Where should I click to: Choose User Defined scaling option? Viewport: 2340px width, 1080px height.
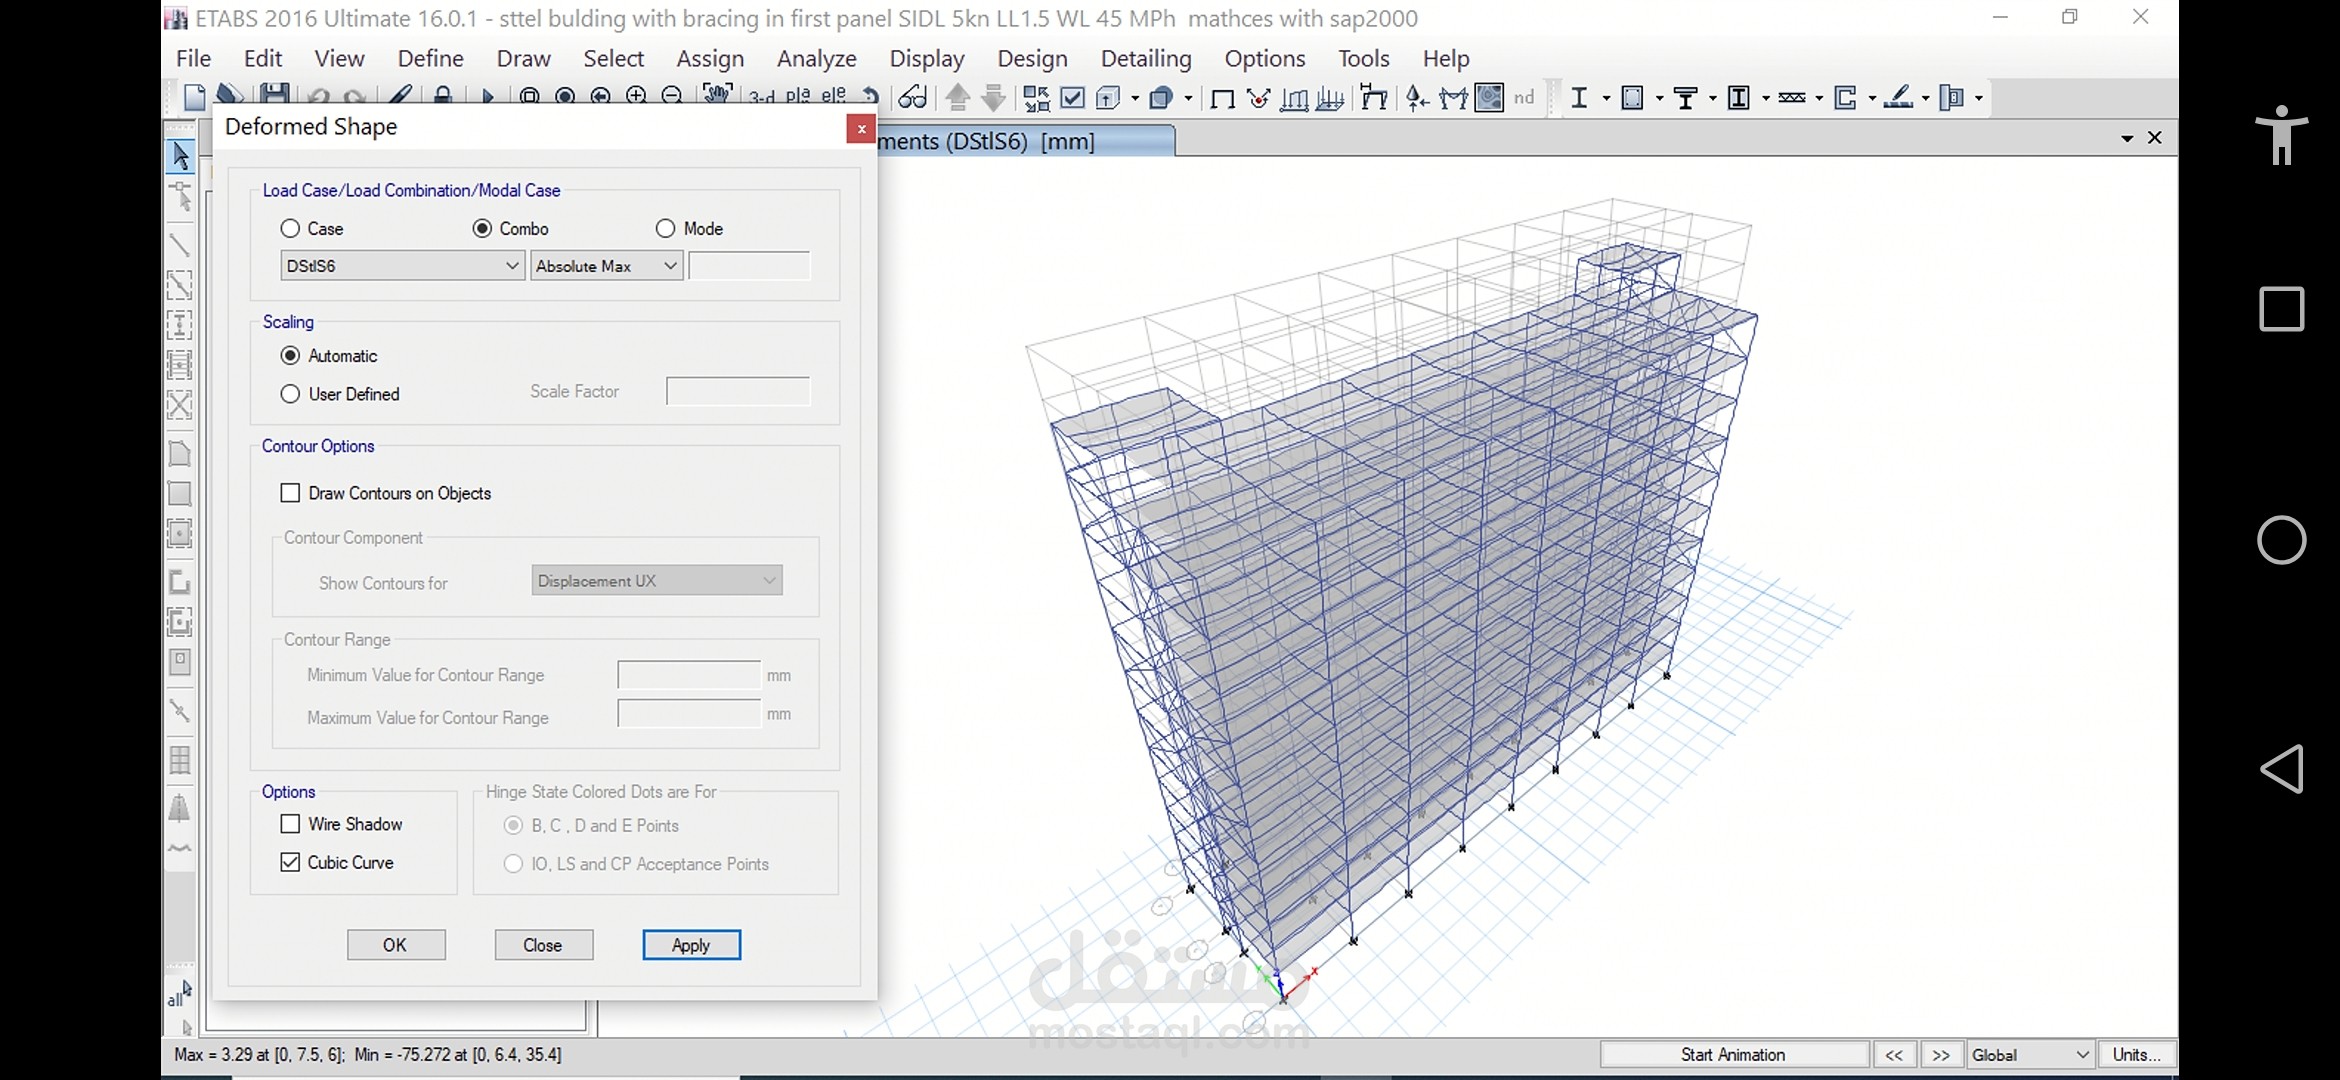290,394
